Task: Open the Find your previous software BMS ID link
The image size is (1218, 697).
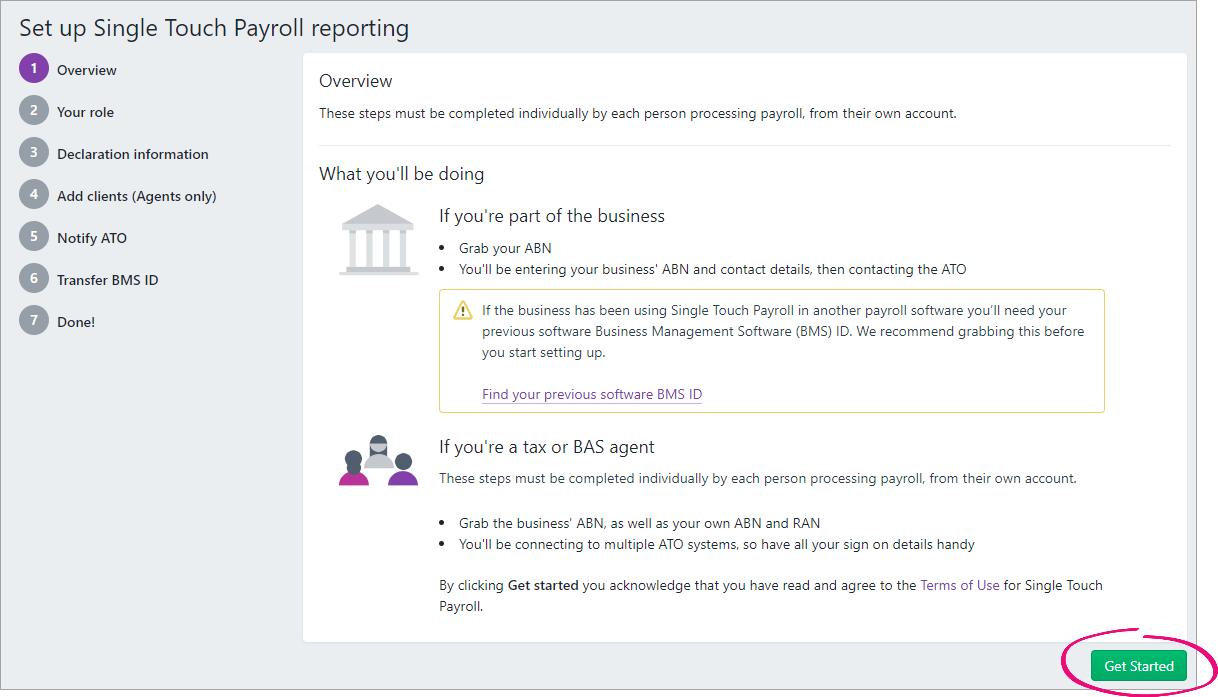Action: [x=591, y=394]
